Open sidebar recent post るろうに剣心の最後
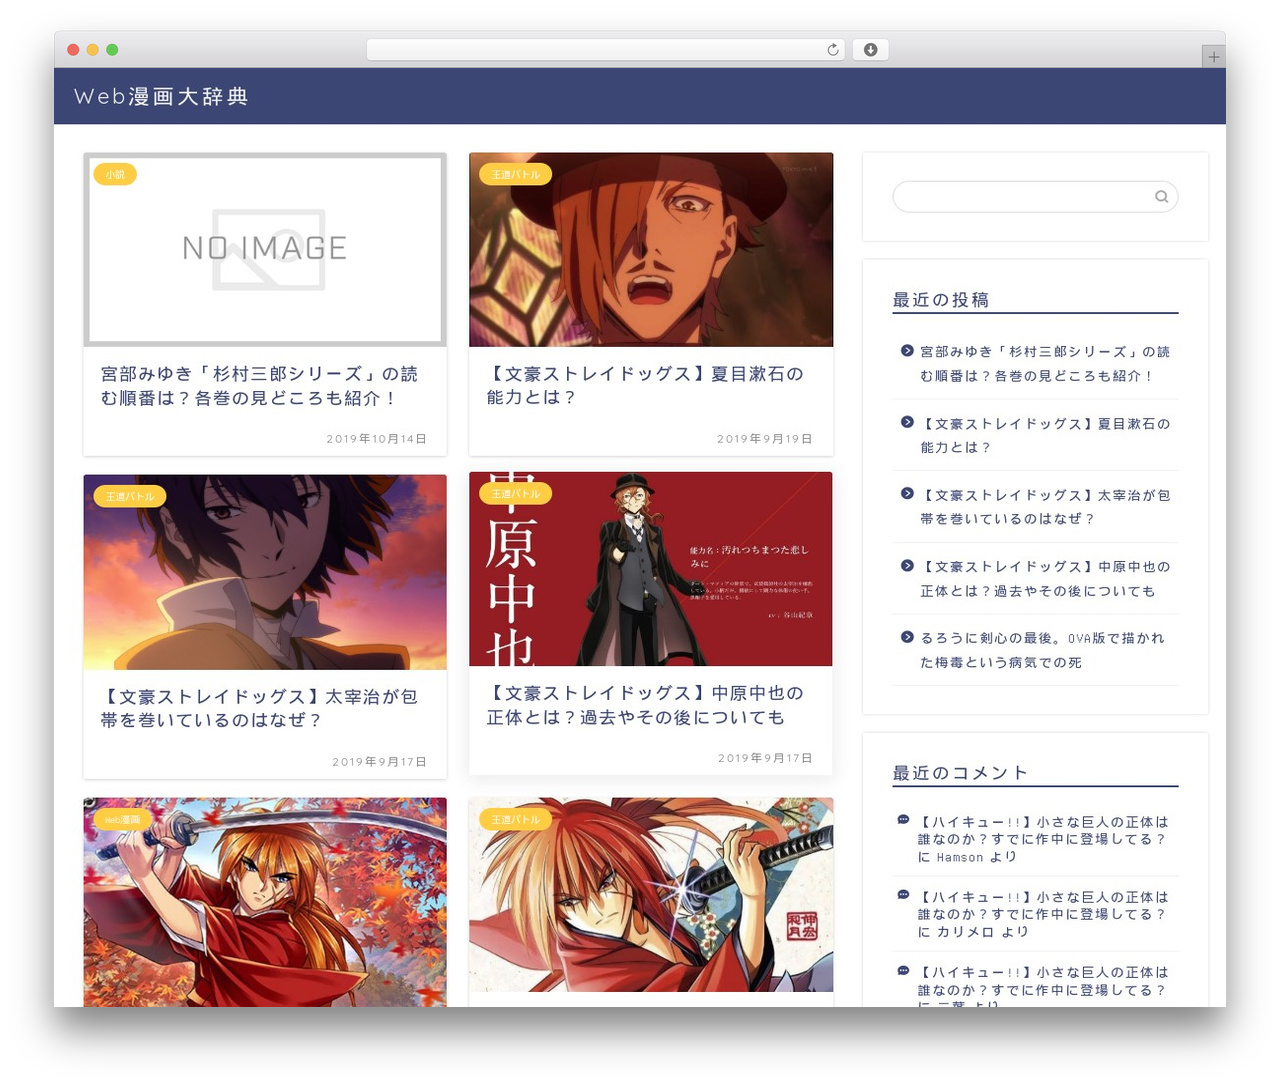The height and width of the screenshot is (1084, 1280). tap(1043, 650)
